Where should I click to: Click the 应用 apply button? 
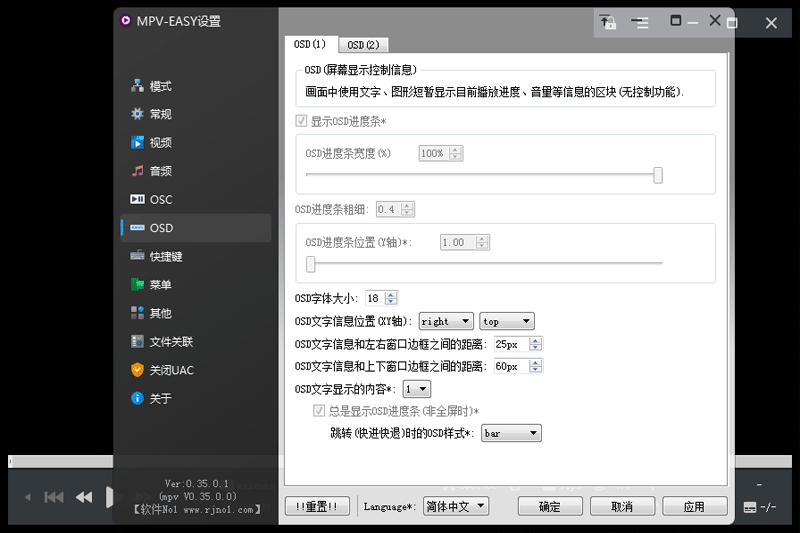pos(694,506)
